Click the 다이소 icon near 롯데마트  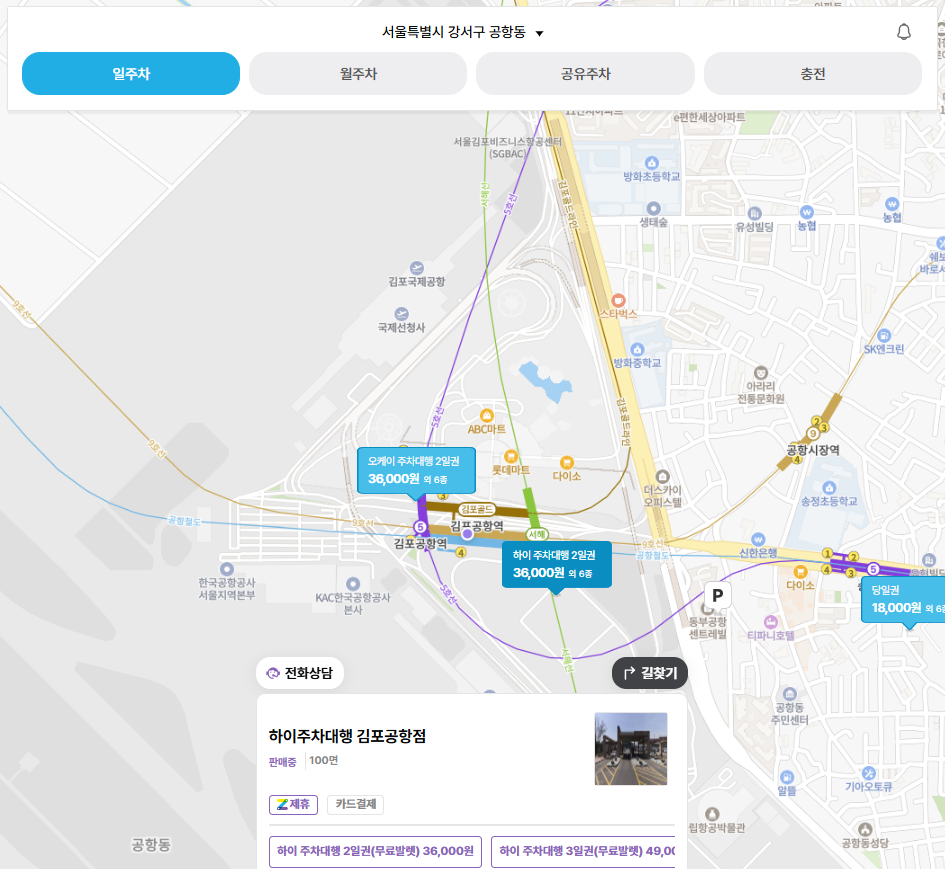pos(567,463)
